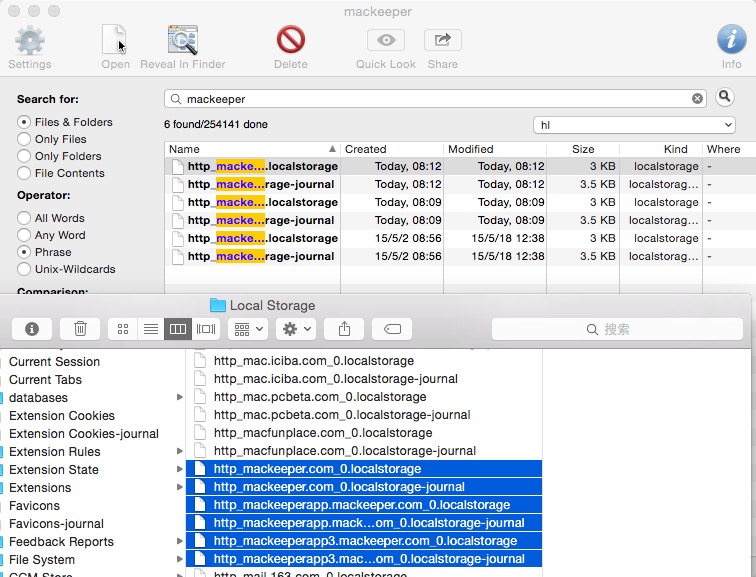The image size is (756, 577).
Task: Switch Finder to cover flow view
Action: tap(206, 329)
